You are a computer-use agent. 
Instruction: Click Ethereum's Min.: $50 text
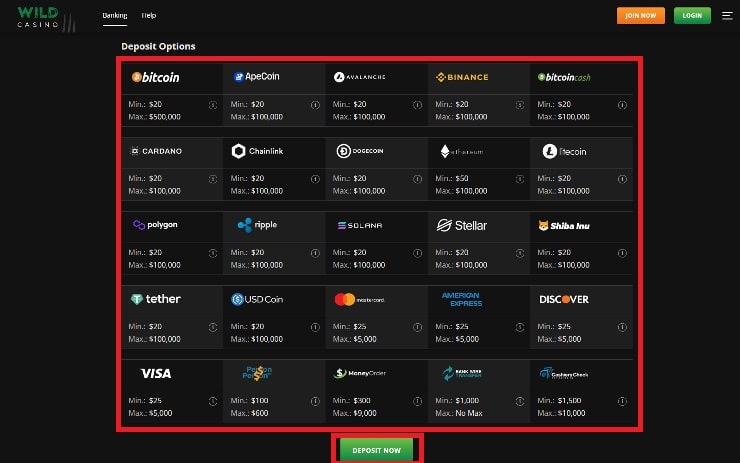452,178
